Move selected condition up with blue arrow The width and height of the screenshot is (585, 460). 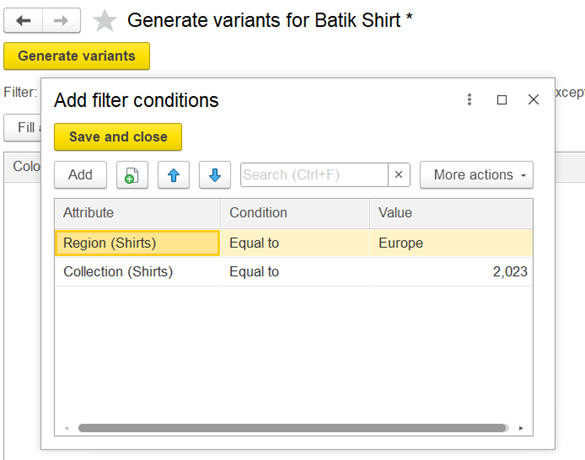click(173, 175)
